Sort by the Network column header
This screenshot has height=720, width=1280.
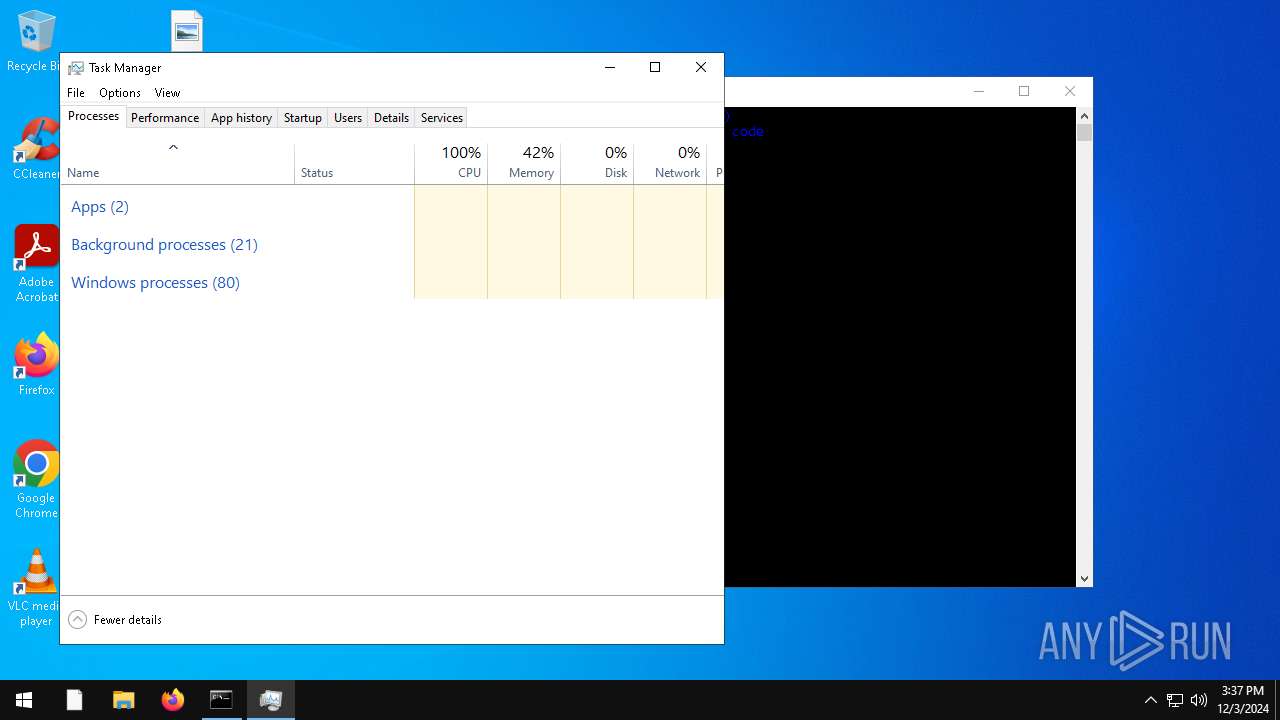click(670, 163)
